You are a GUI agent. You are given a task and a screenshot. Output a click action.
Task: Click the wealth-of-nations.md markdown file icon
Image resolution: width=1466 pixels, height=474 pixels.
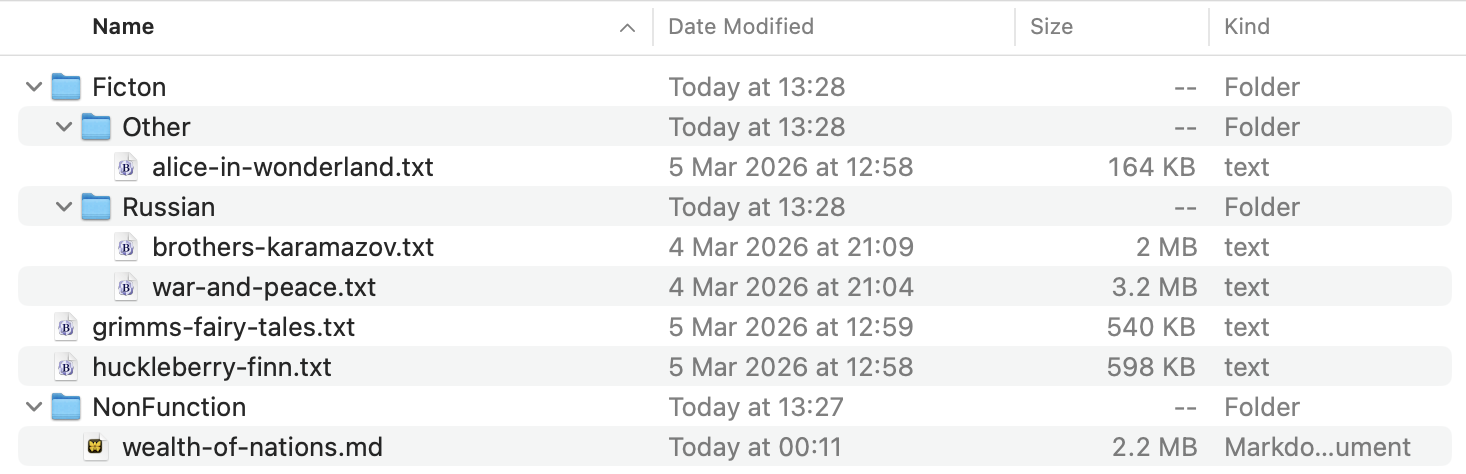pyautogui.click(x=97, y=447)
